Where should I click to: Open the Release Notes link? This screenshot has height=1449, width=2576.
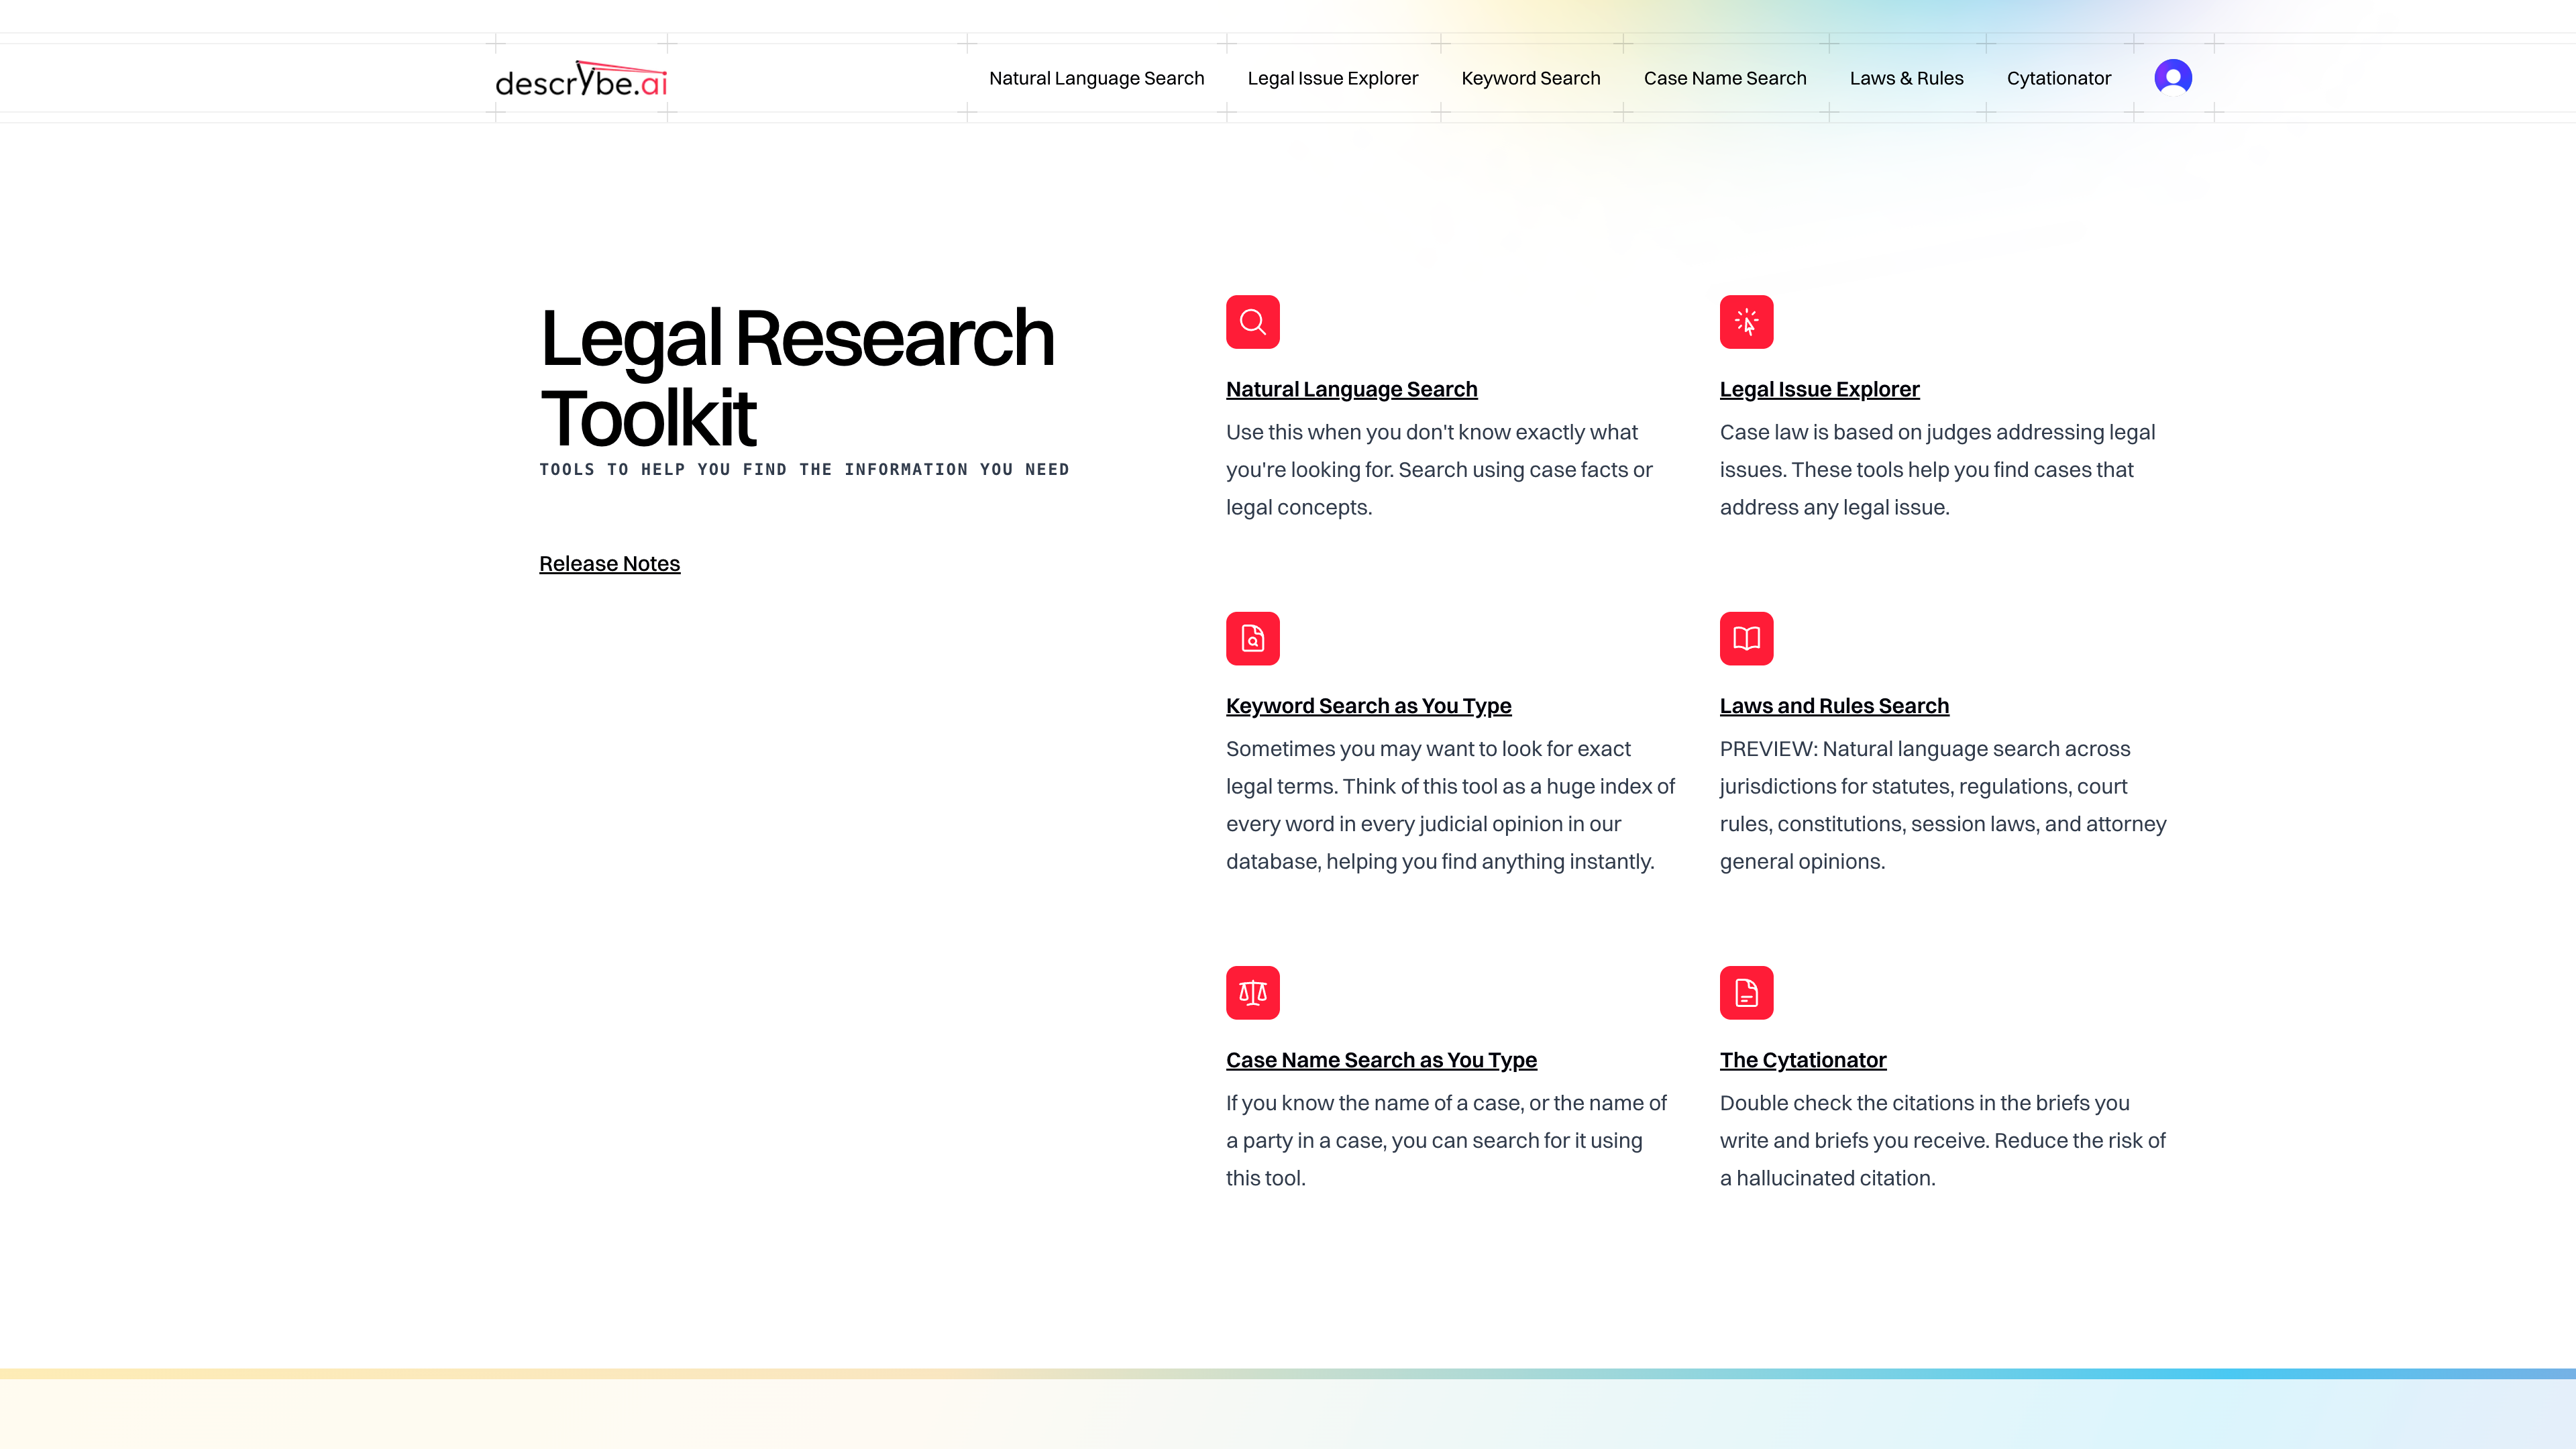coord(609,563)
